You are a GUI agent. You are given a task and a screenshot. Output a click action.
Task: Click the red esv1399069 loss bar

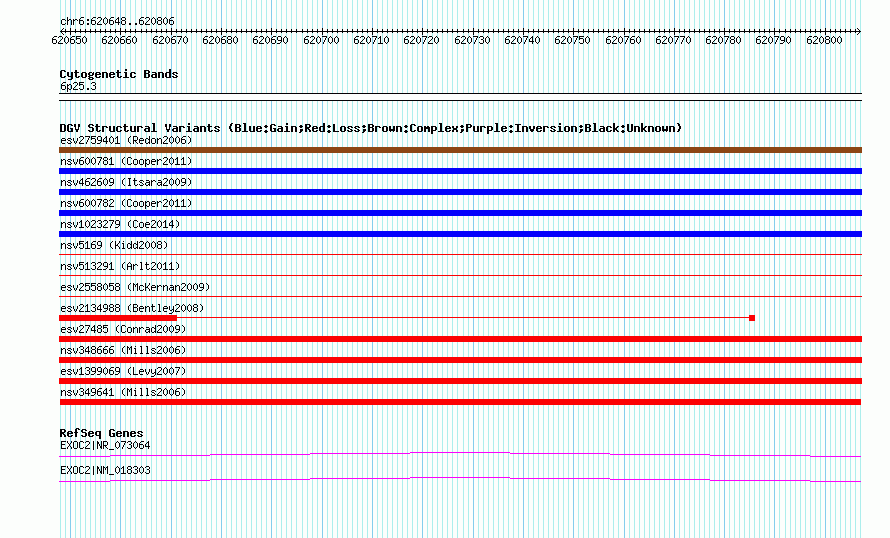(x=460, y=381)
